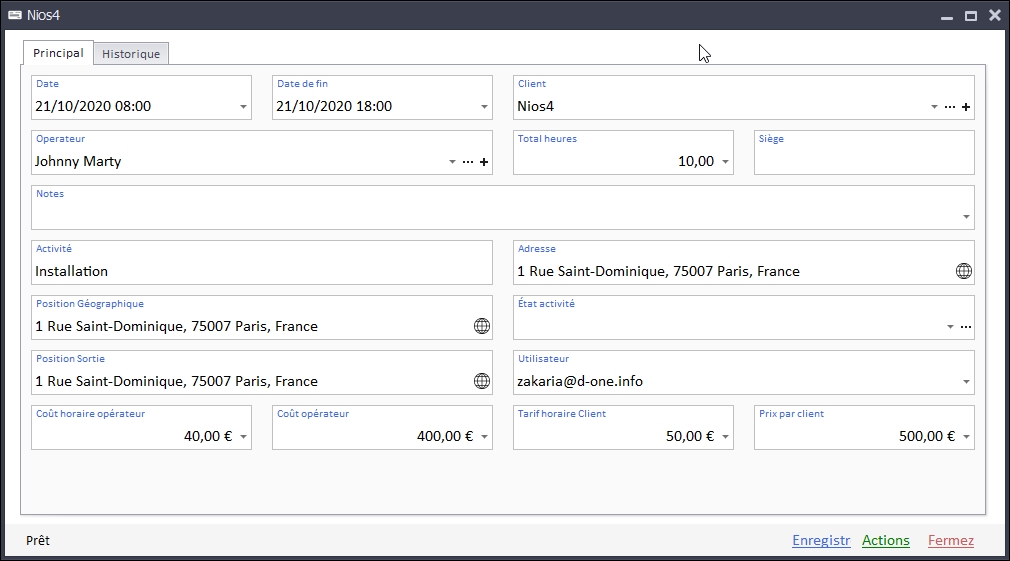Add new Operateur with plus icon

(484, 162)
